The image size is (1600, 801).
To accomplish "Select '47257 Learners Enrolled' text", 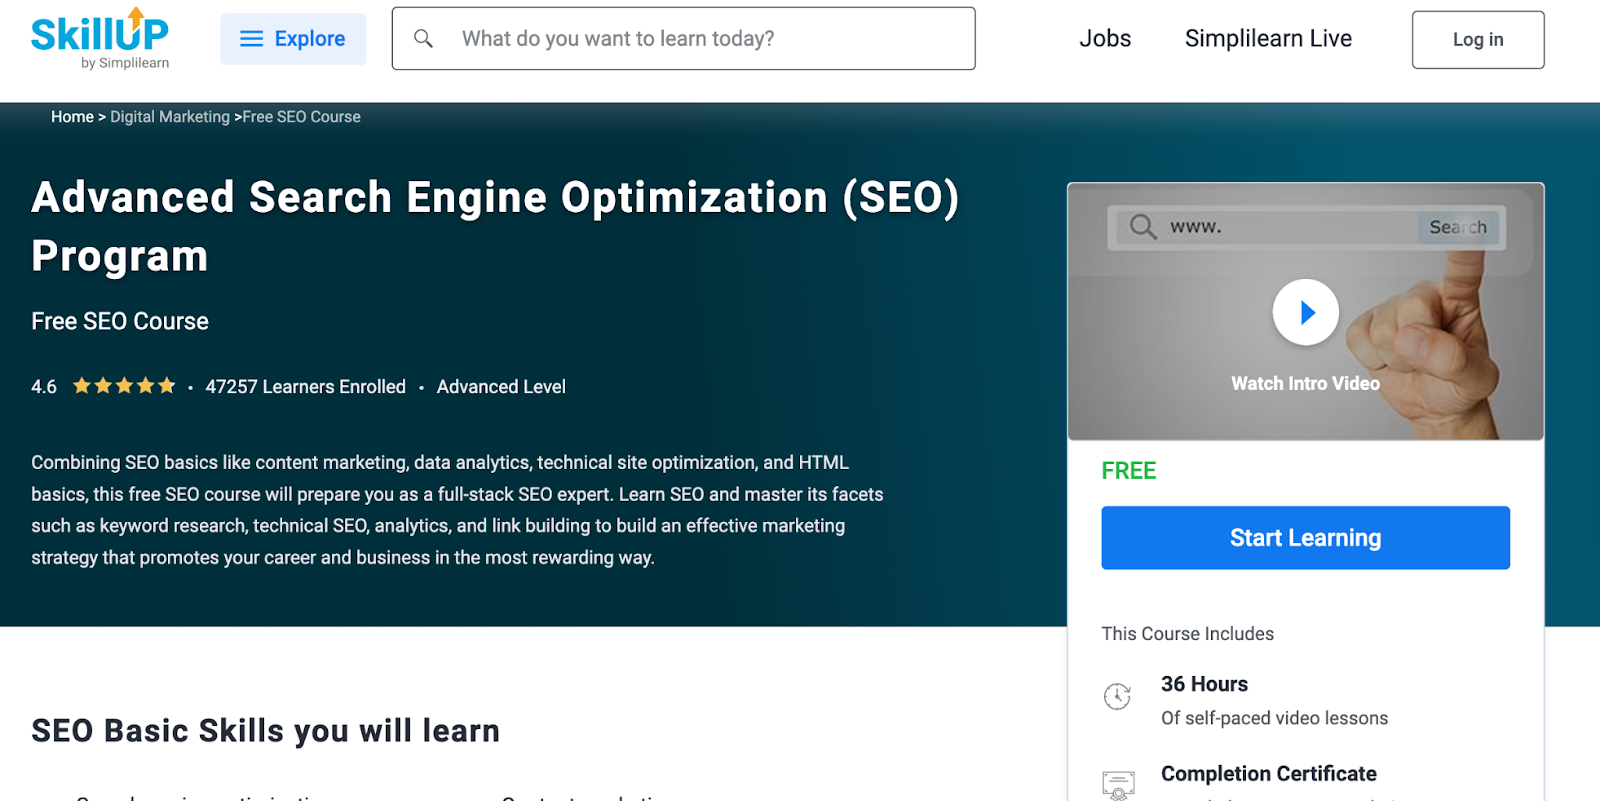I will pos(305,387).
